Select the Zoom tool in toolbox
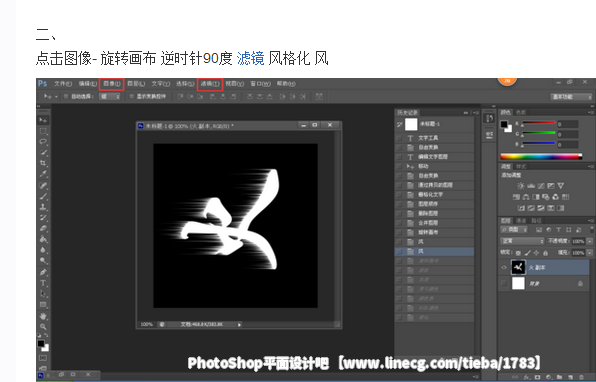Screen dimensions: 596x382 (43, 327)
